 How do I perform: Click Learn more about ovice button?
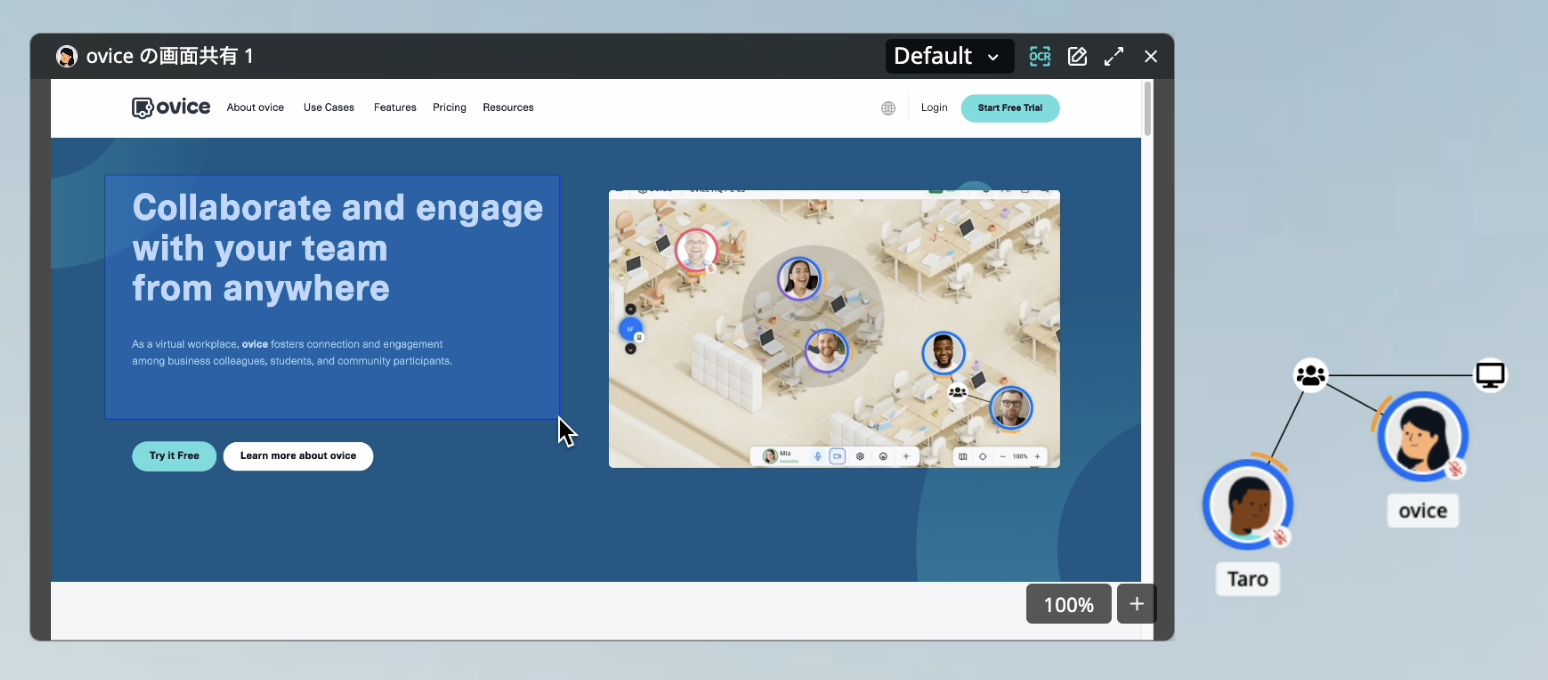coord(298,456)
